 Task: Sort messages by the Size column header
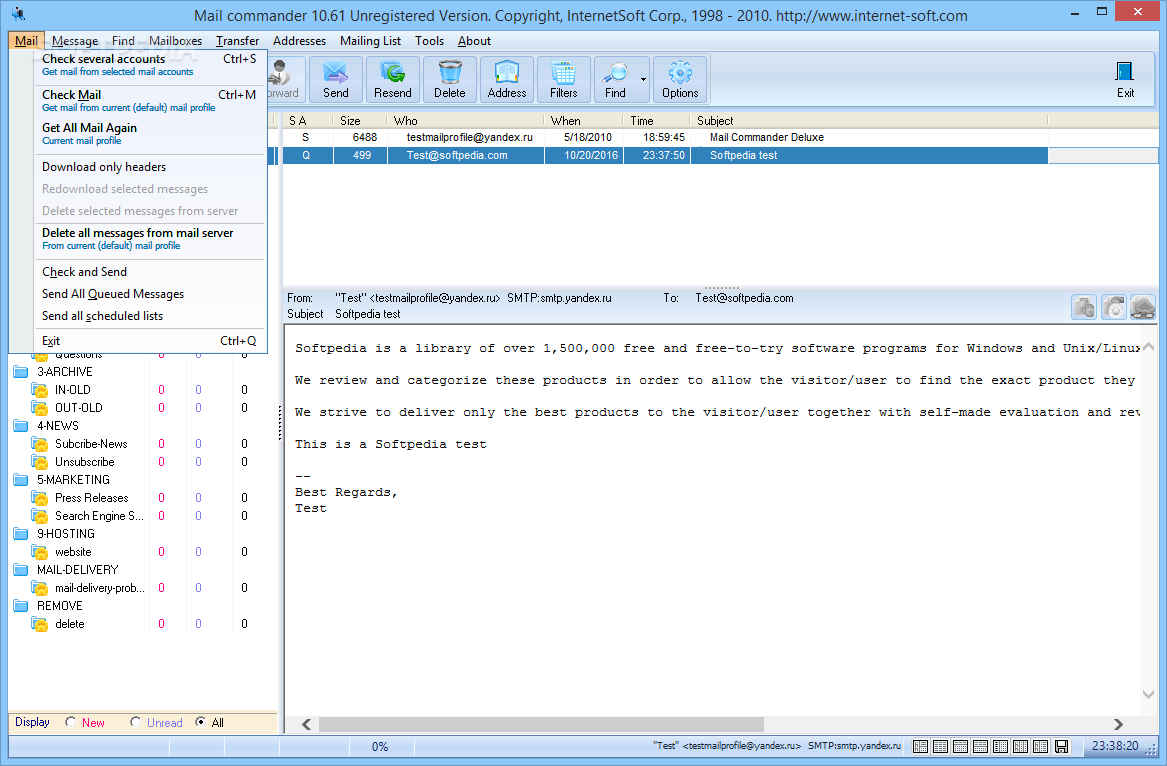tap(360, 121)
